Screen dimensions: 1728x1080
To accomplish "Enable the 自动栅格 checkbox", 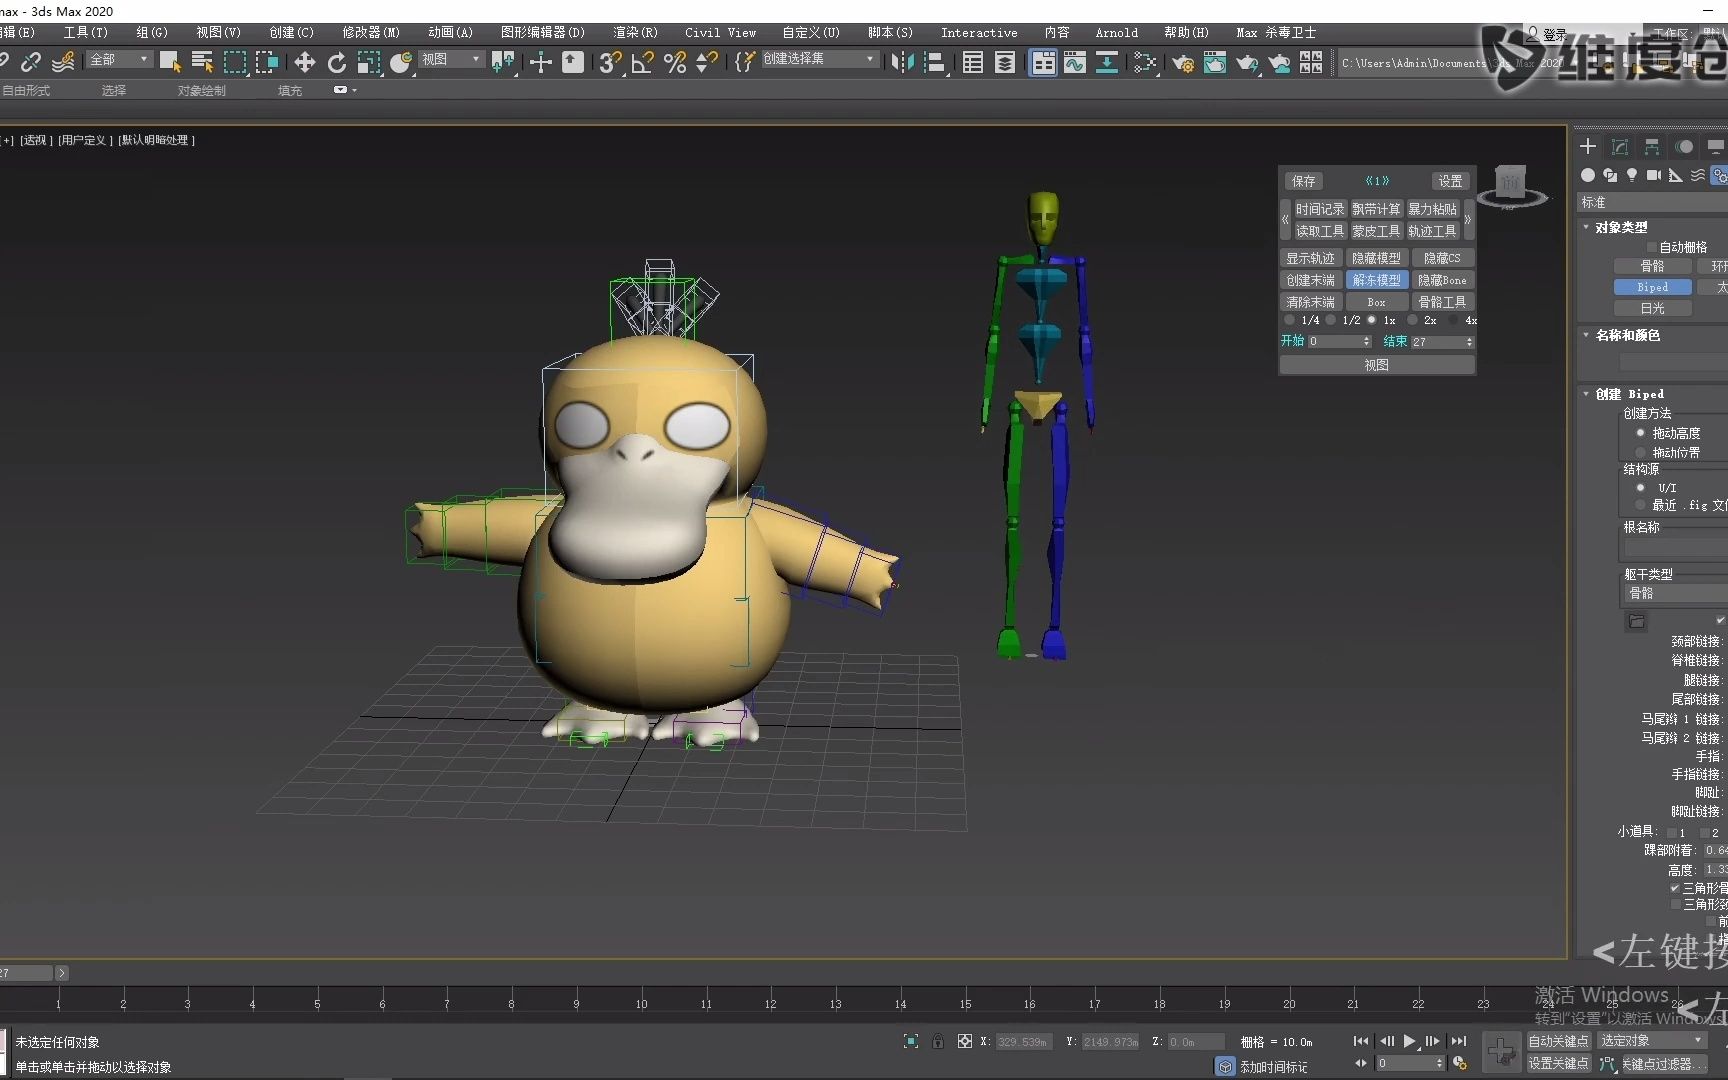I will click(1652, 247).
